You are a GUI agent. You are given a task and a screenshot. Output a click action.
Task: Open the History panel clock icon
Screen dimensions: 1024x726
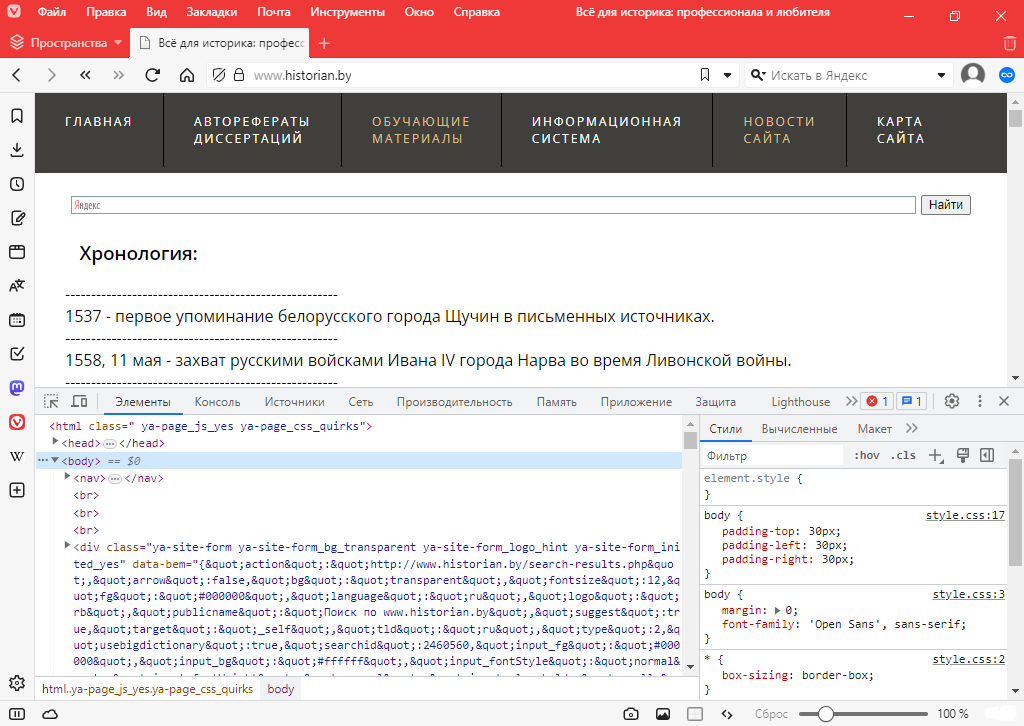(17, 184)
